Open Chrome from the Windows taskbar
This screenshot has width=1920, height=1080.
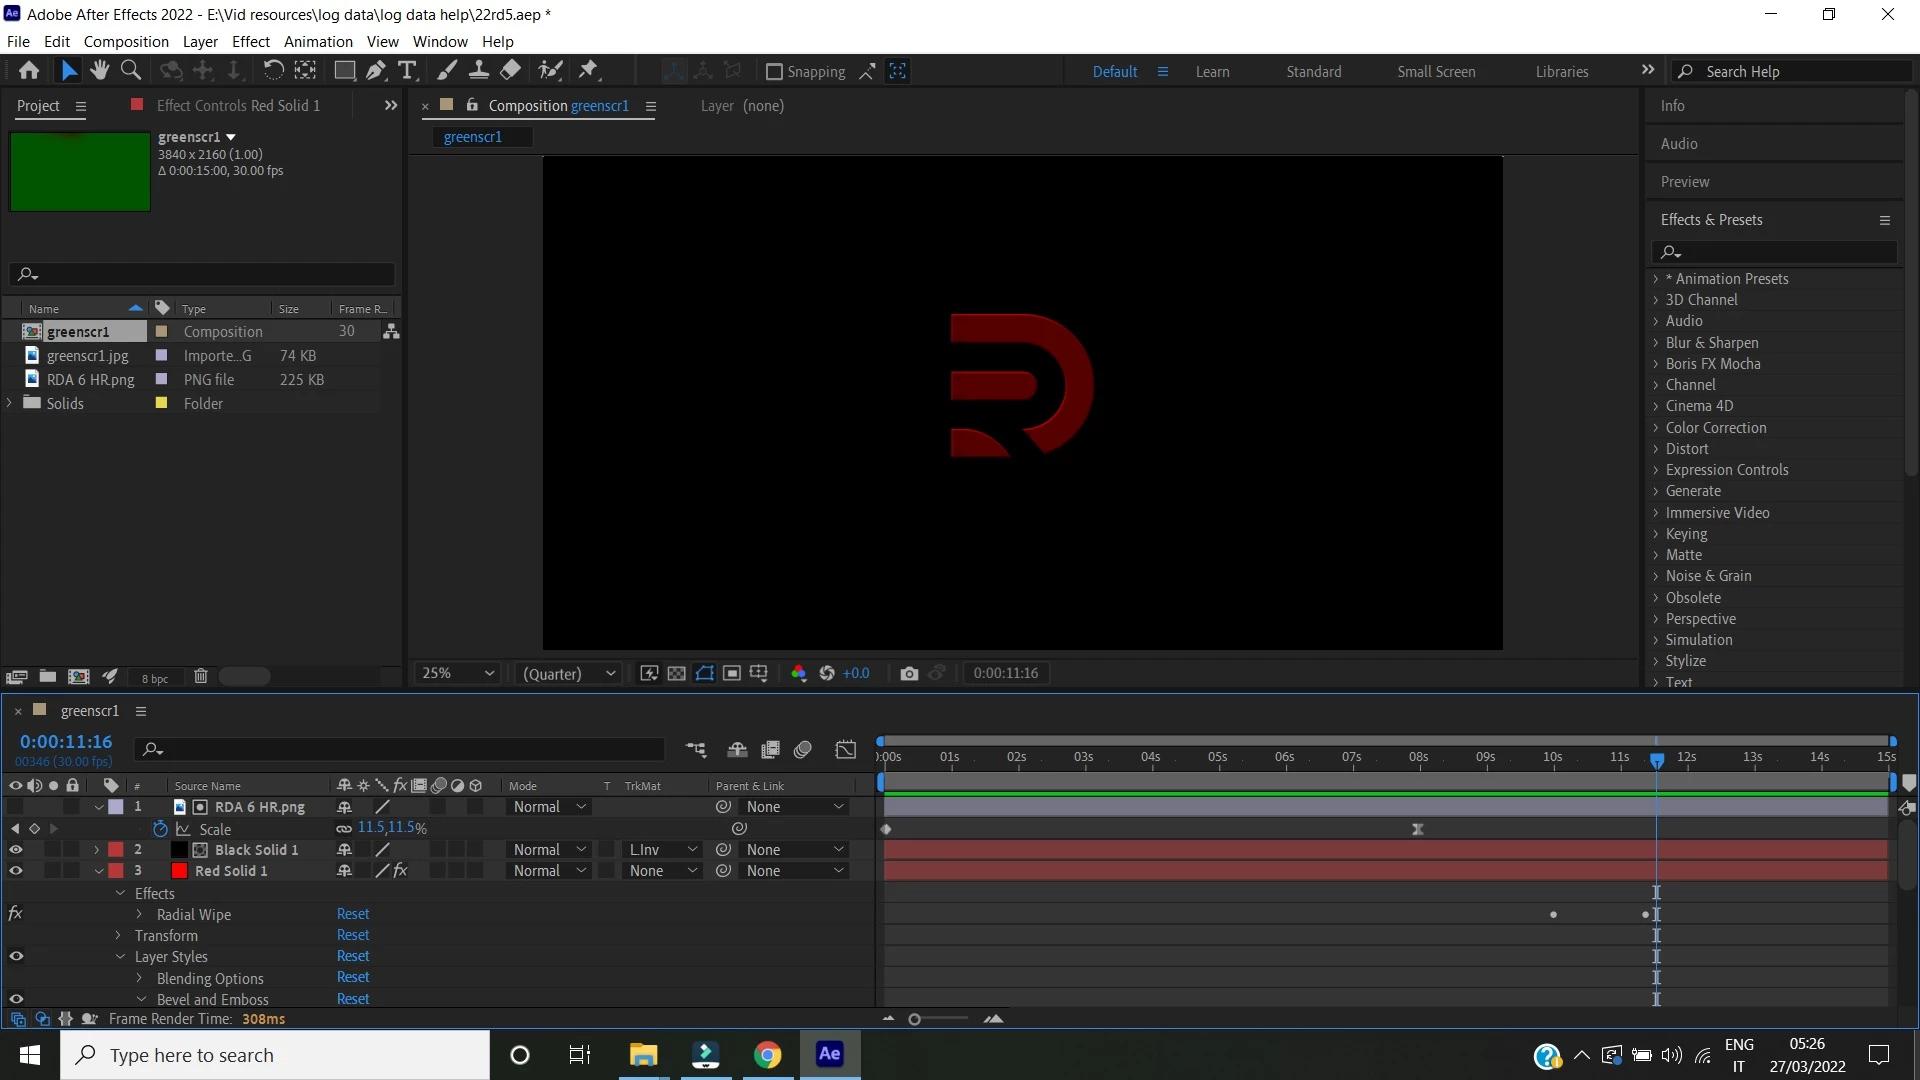767,1055
